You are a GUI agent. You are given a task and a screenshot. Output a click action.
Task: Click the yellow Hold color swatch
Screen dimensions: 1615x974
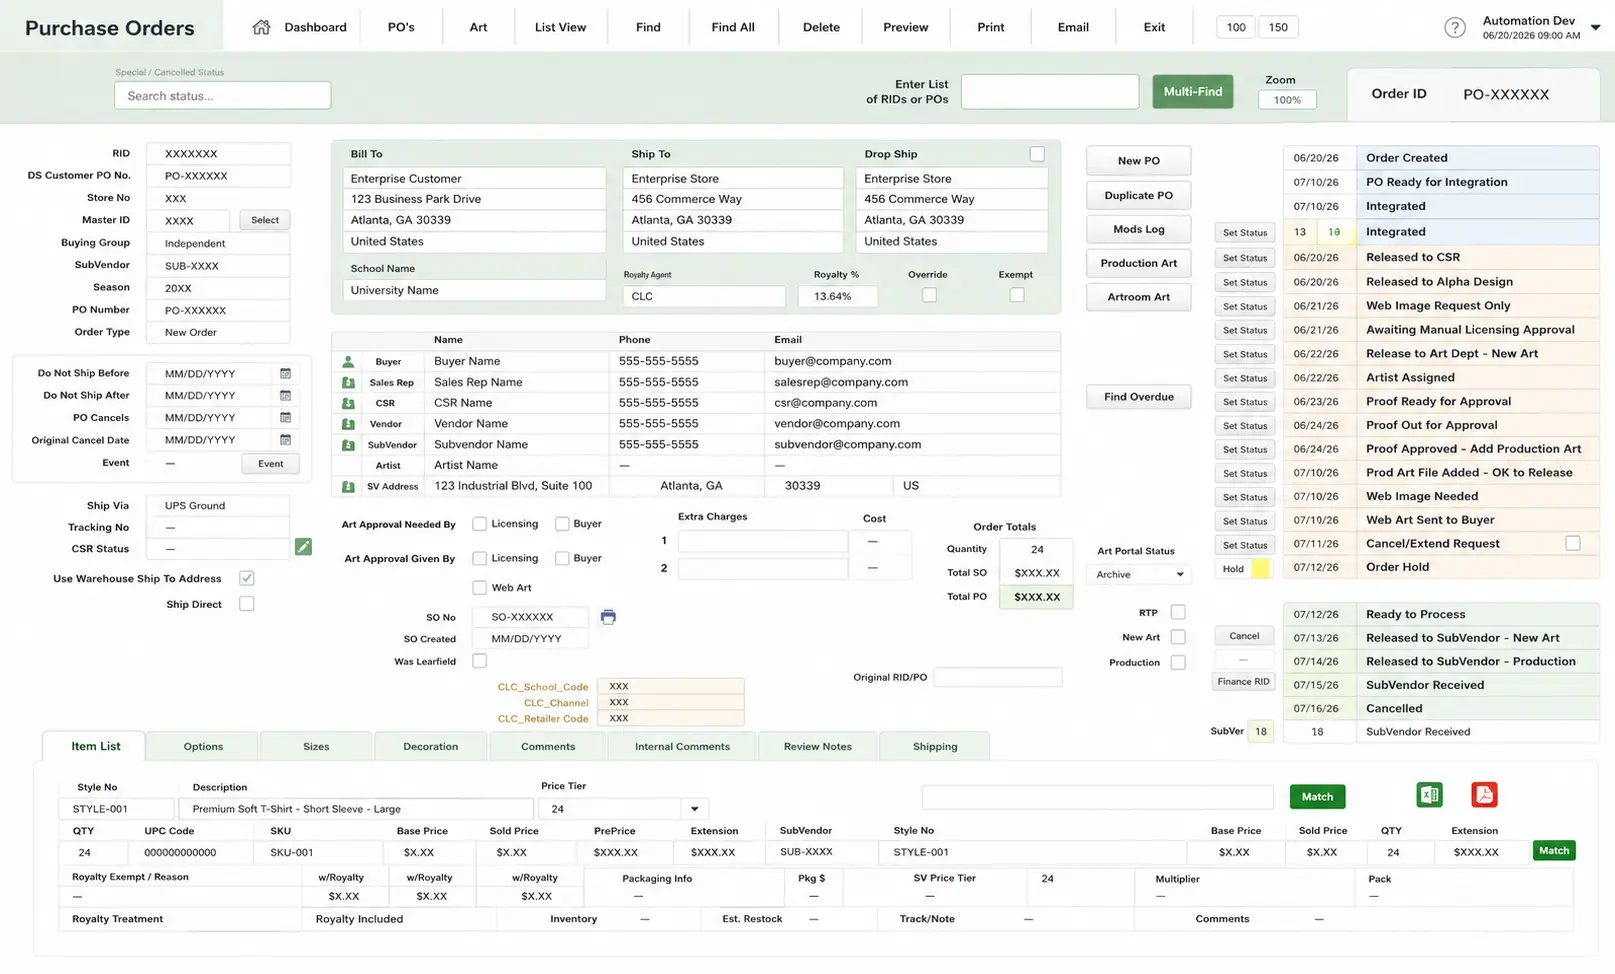click(x=1260, y=569)
